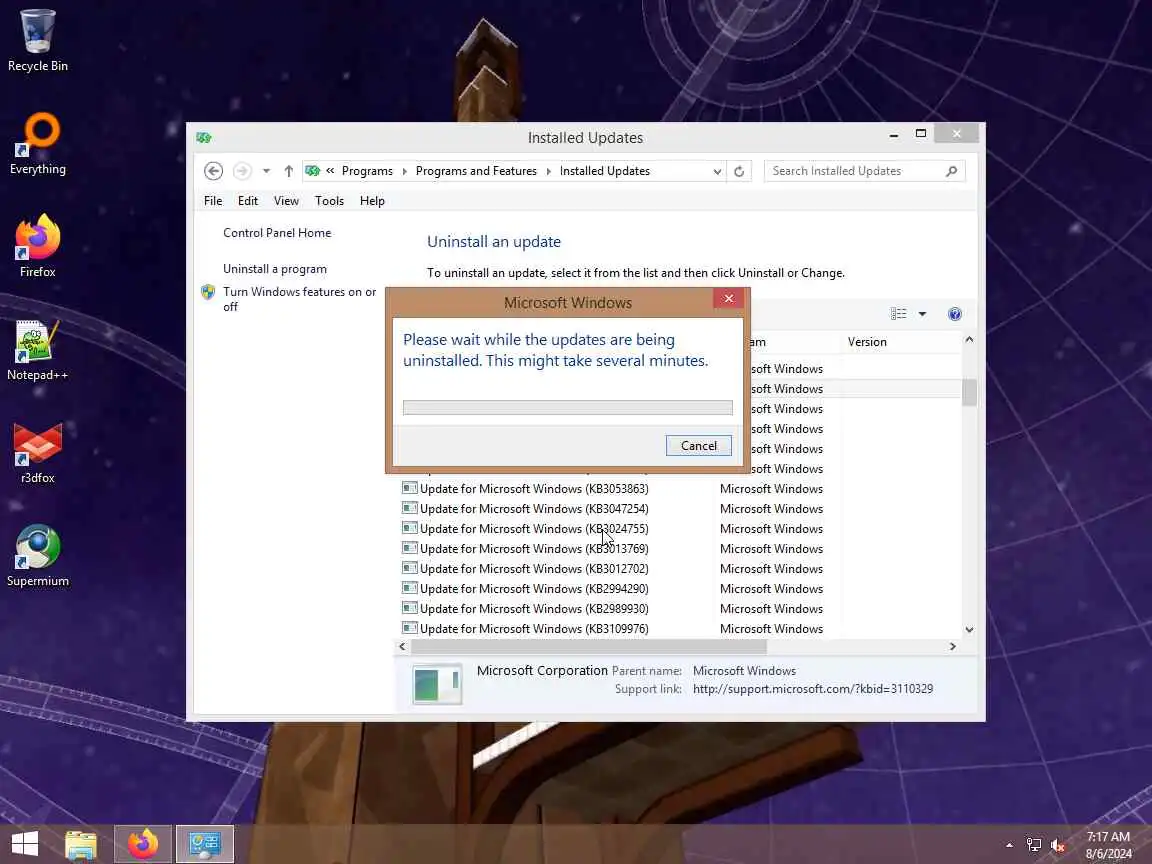
Task: Expand the arrow after Programs and Features
Action: tap(548, 171)
